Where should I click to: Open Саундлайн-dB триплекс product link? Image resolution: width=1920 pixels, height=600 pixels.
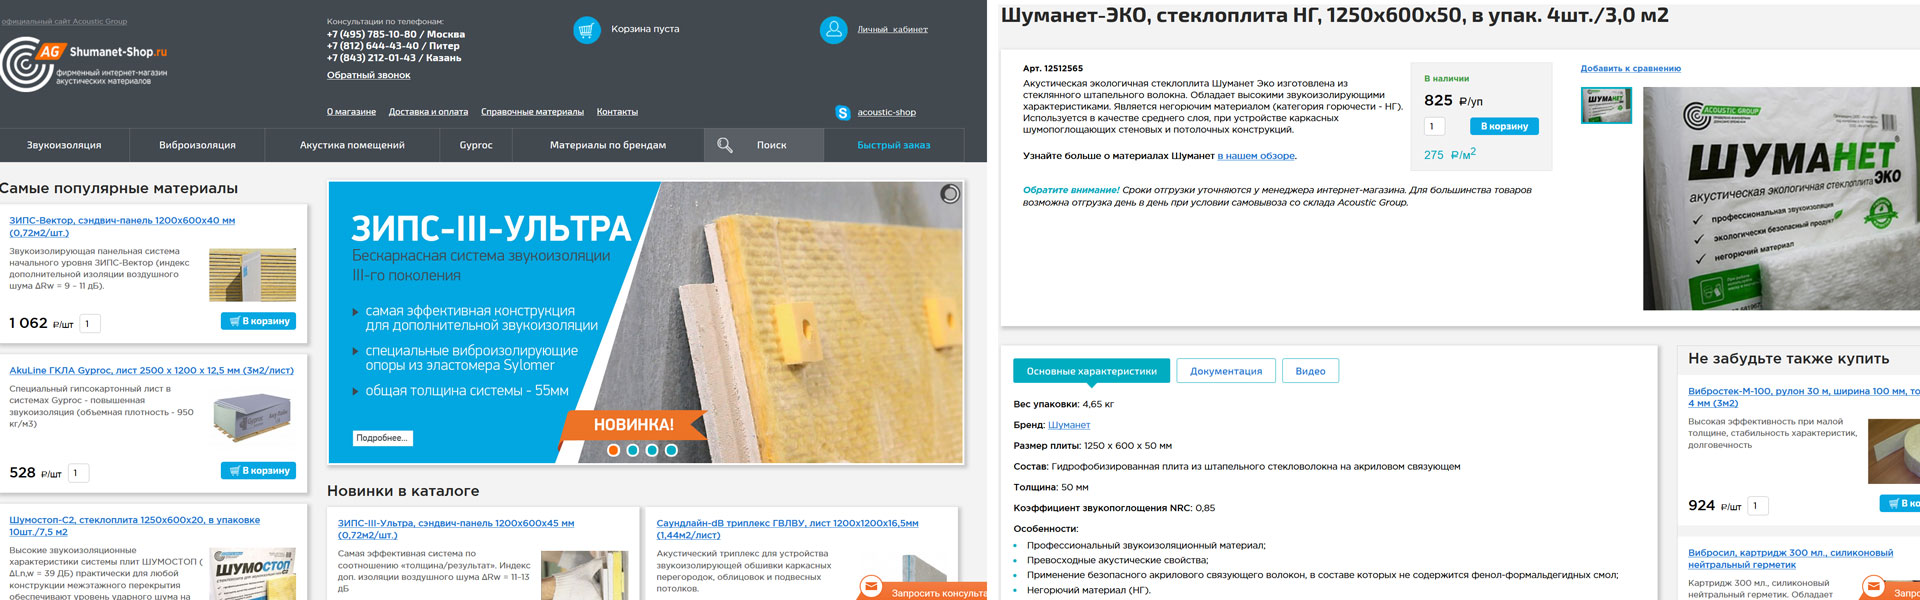tap(787, 529)
